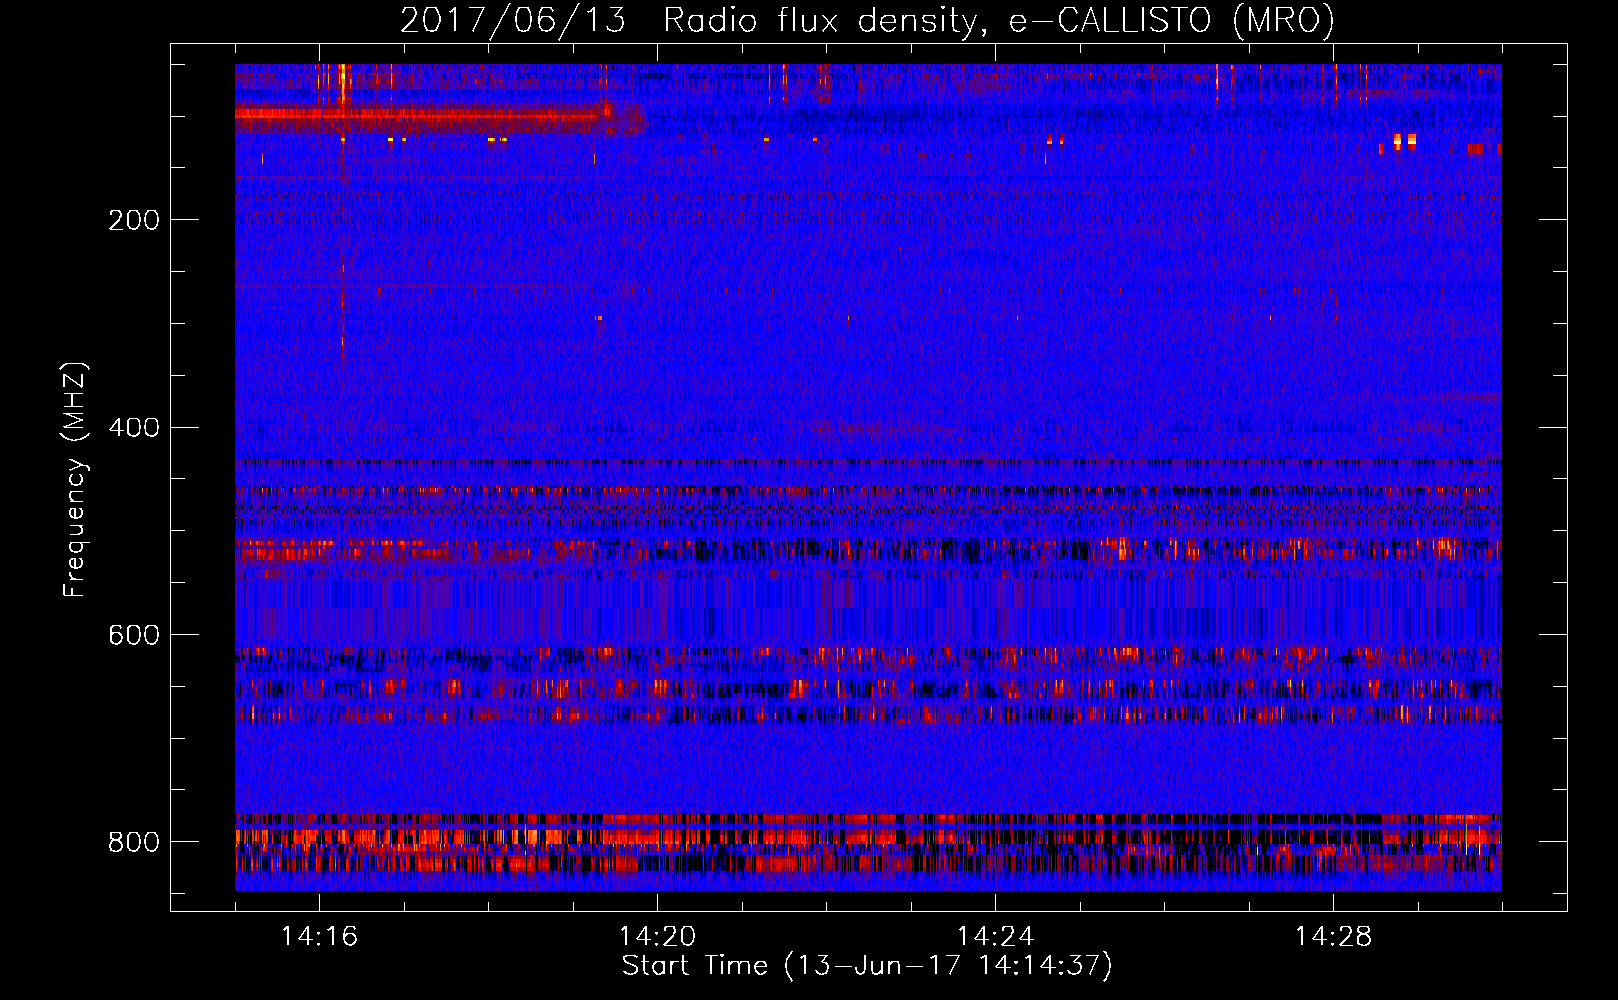Click the '400' frequency tick label

point(133,428)
